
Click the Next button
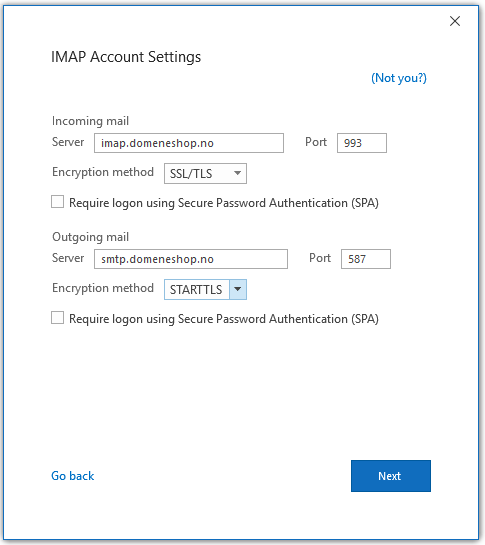coord(391,476)
